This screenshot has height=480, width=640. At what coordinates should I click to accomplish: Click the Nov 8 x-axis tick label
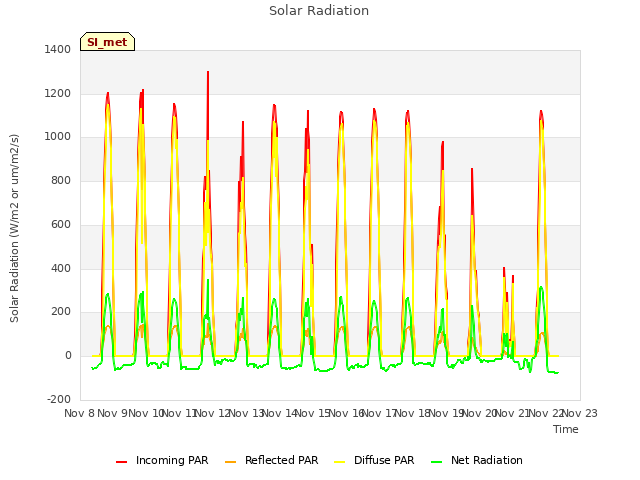tap(79, 413)
